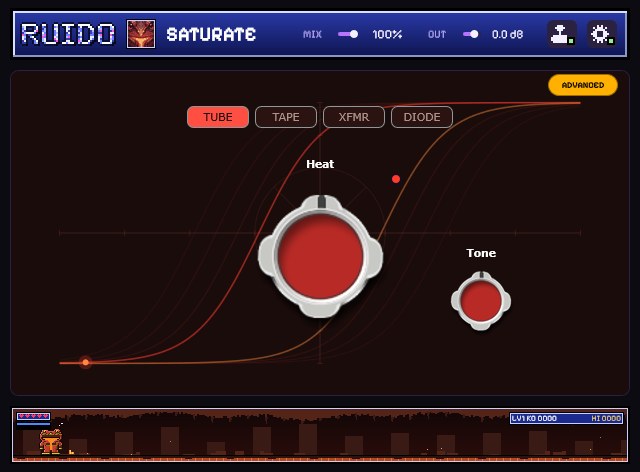The image size is (640, 472).
Task: Click the 0.0 dB output value
Action: tap(507, 34)
